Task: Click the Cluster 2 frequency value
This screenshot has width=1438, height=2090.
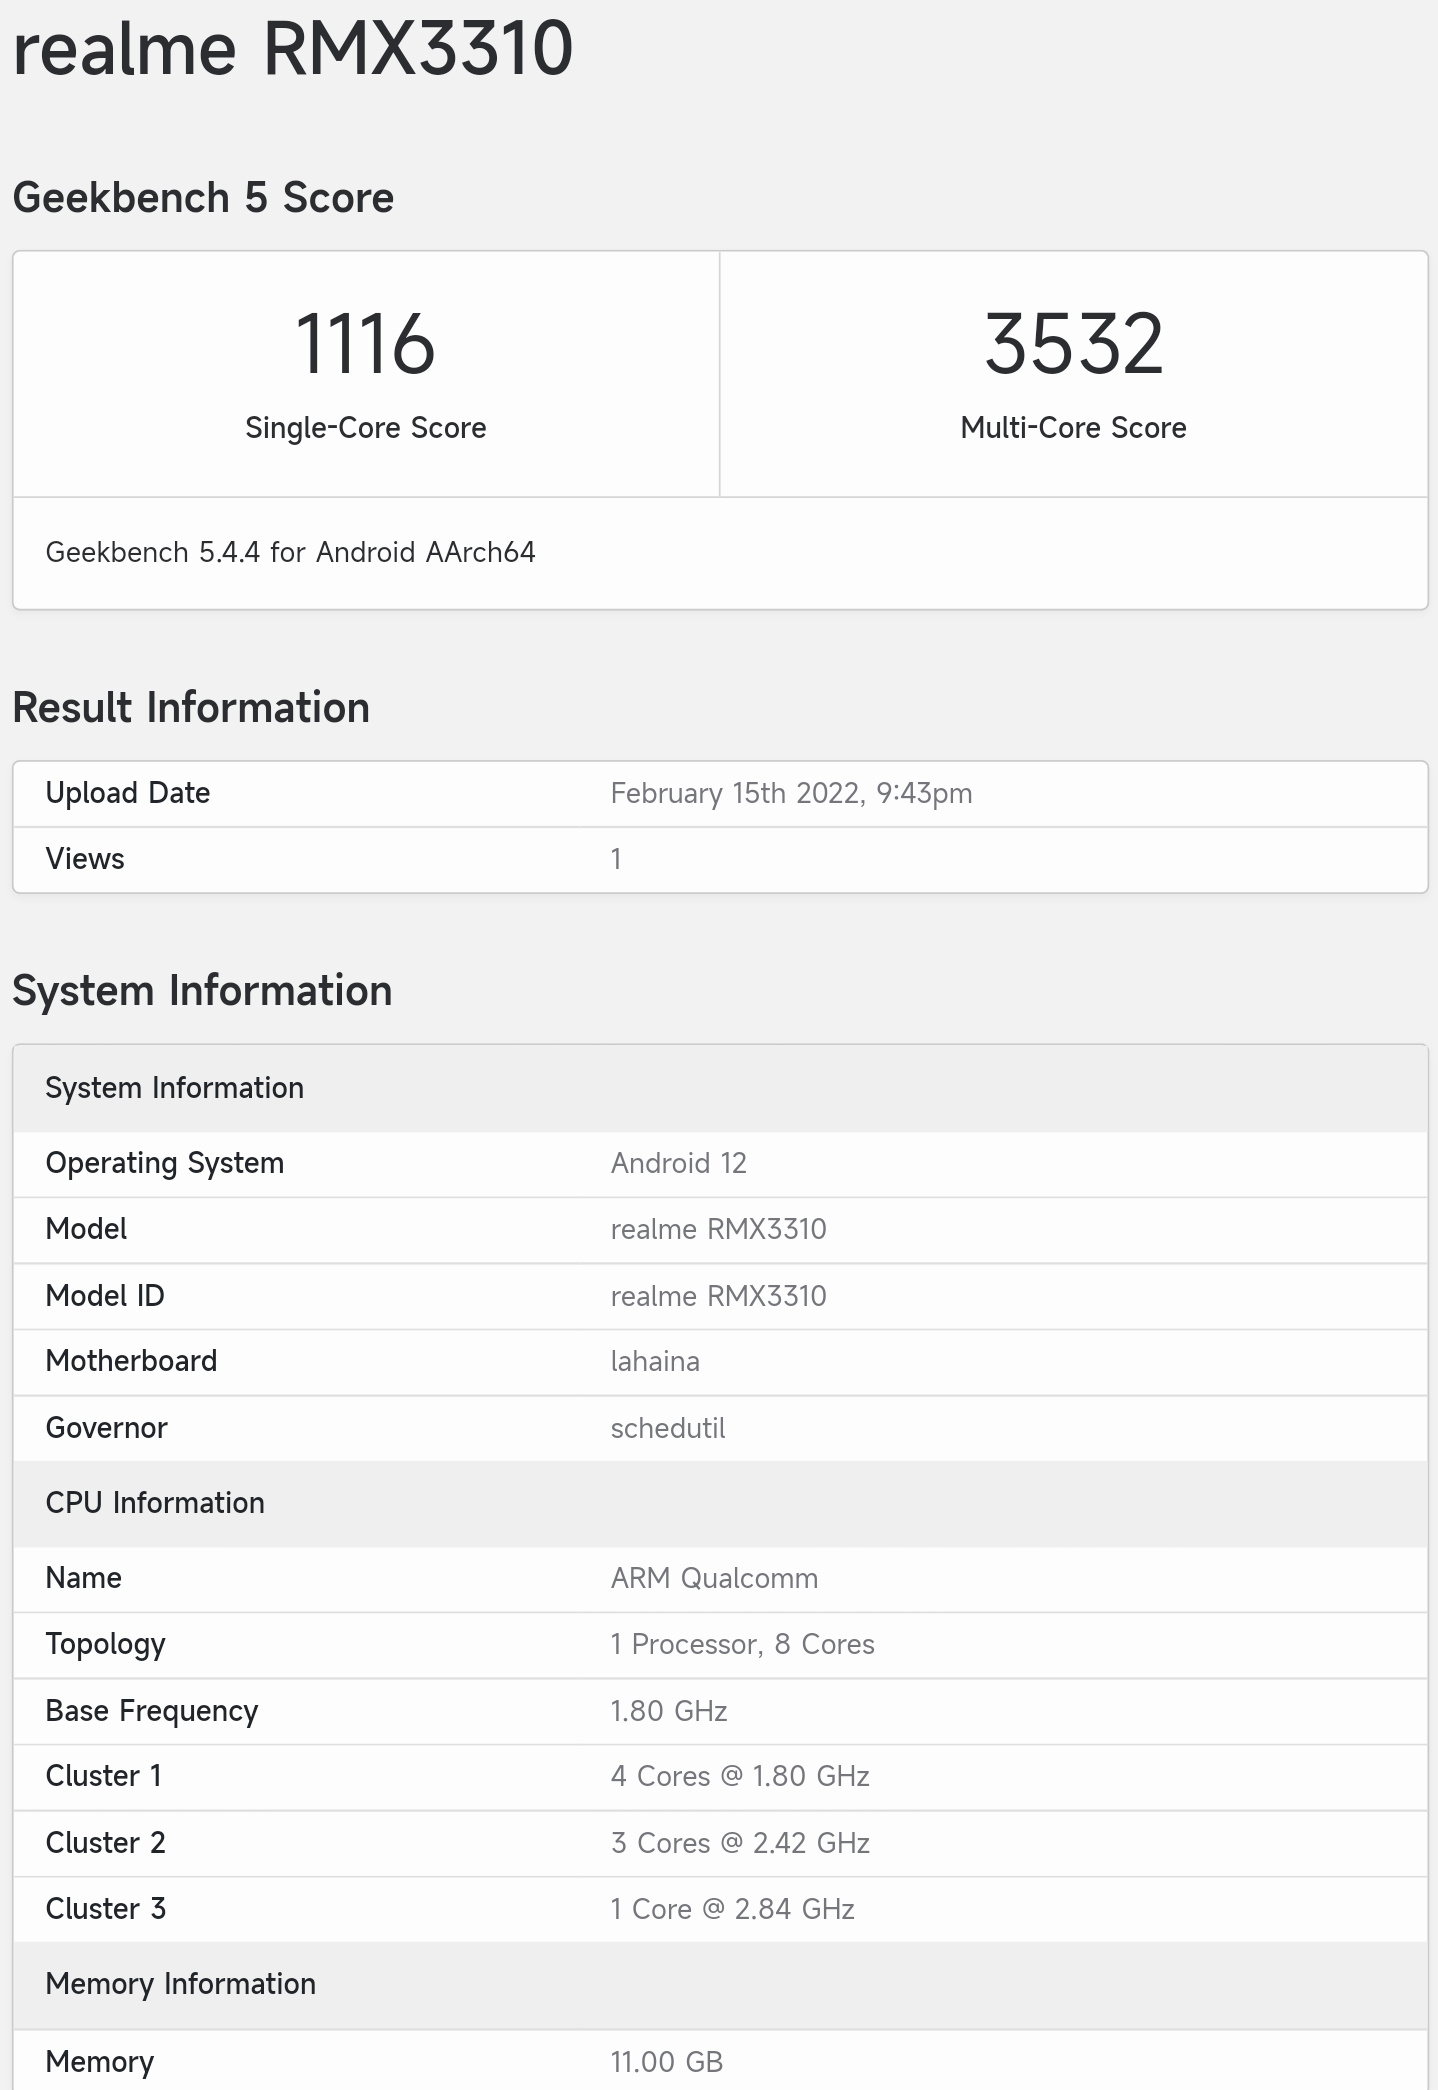Action: coord(740,1843)
